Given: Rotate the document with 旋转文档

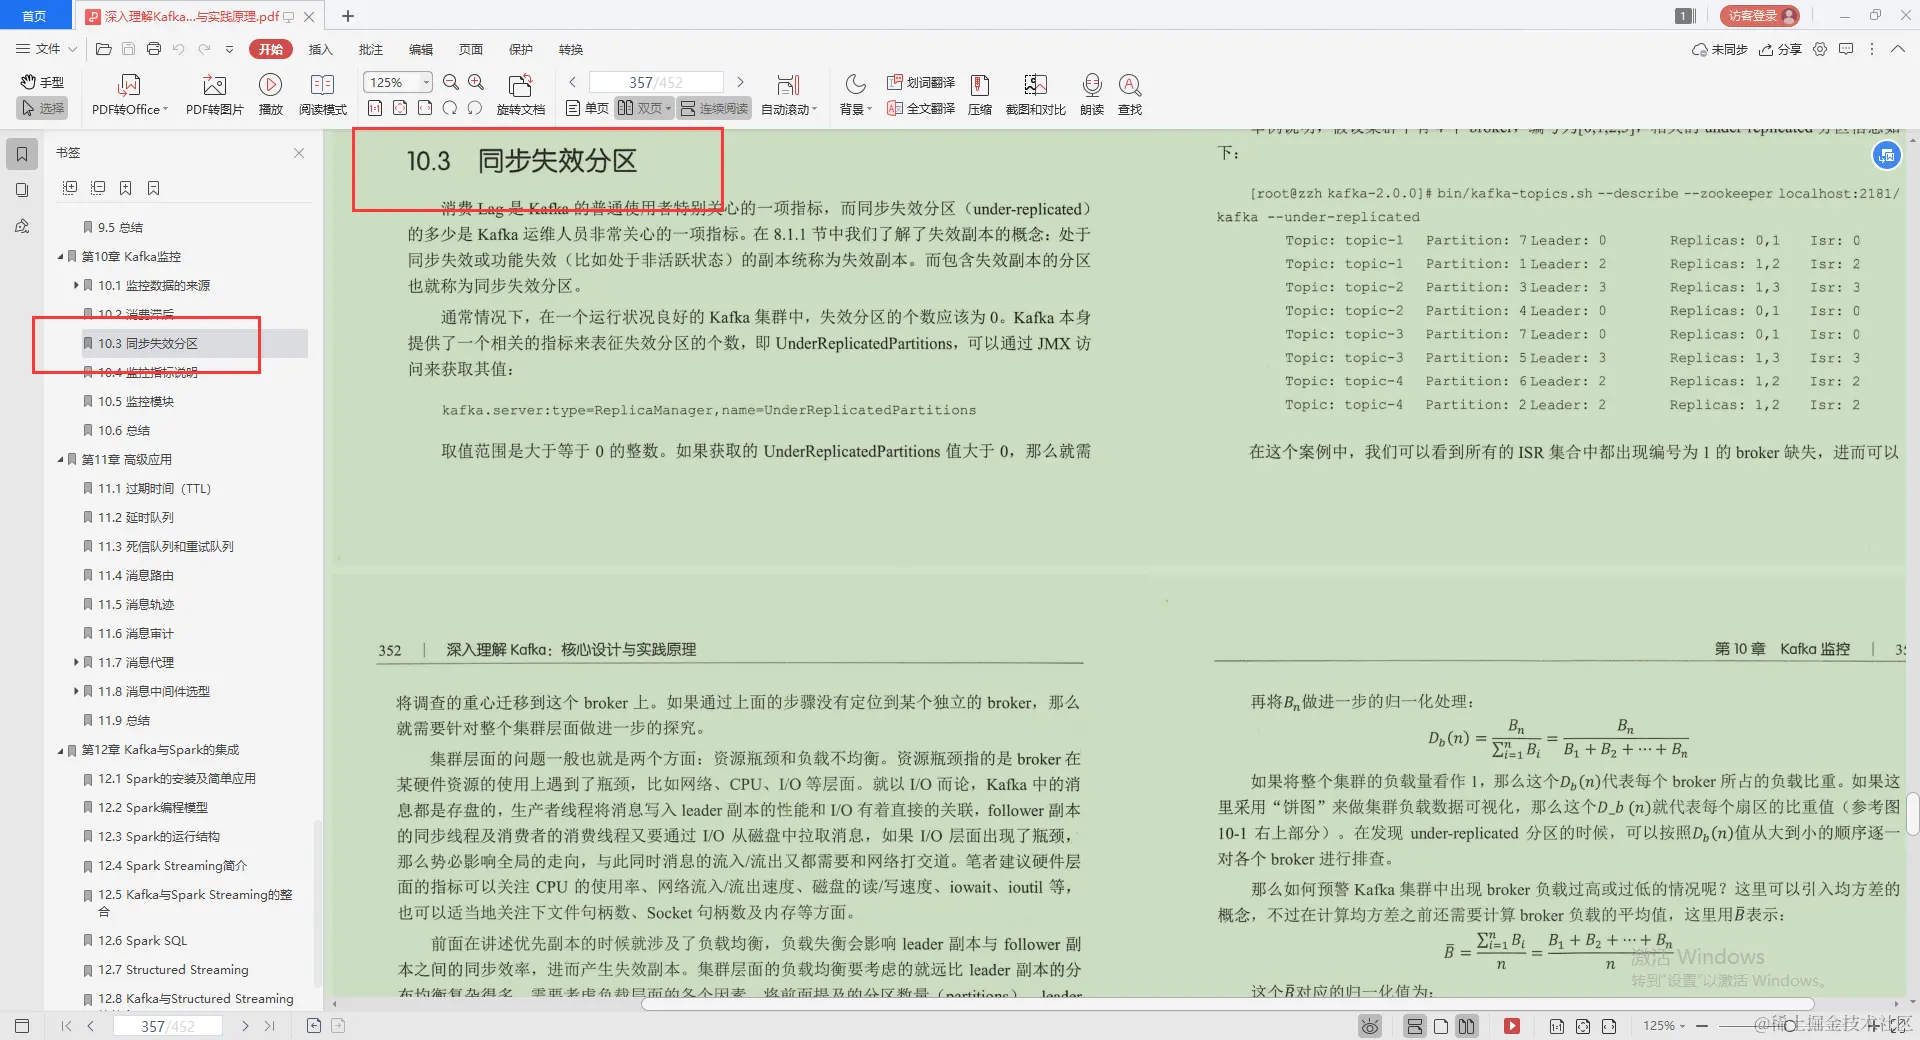Looking at the screenshot, I should tap(521, 94).
